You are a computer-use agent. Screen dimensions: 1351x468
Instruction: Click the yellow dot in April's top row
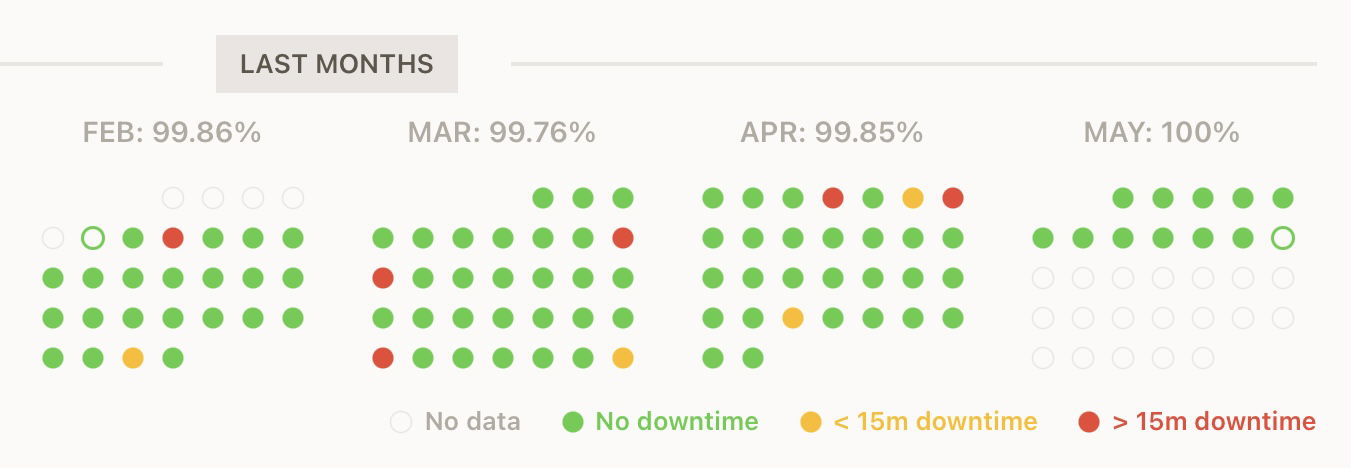(913, 198)
